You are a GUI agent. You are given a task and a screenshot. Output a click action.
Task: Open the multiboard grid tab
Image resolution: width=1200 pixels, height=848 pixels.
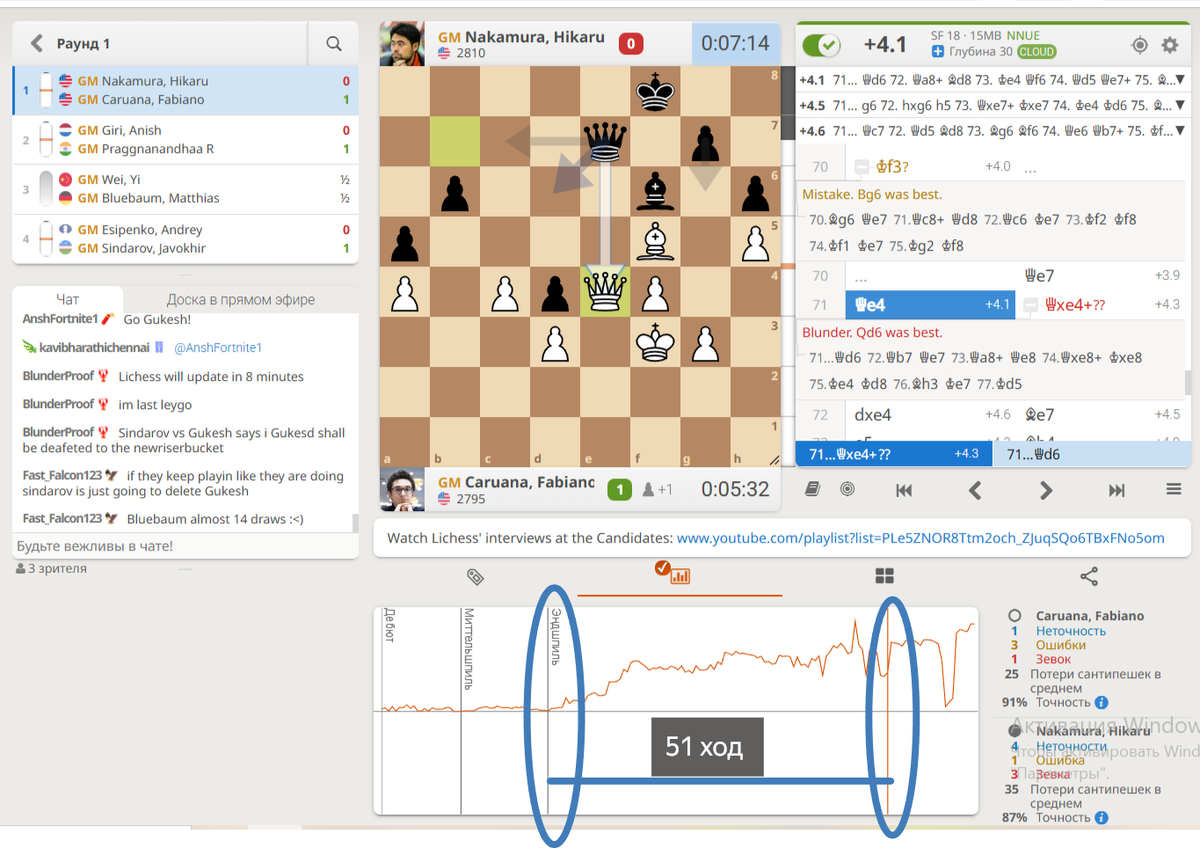coord(884,576)
